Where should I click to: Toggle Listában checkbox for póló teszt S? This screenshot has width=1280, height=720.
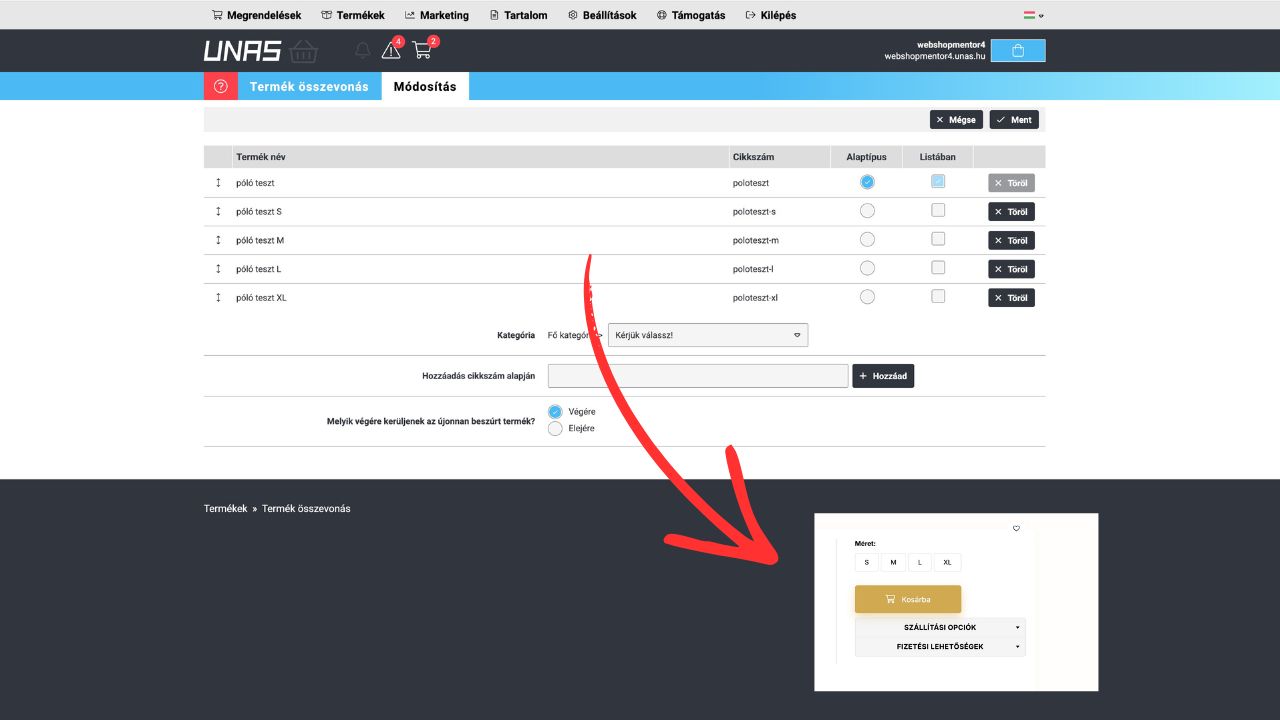coord(938,210)
